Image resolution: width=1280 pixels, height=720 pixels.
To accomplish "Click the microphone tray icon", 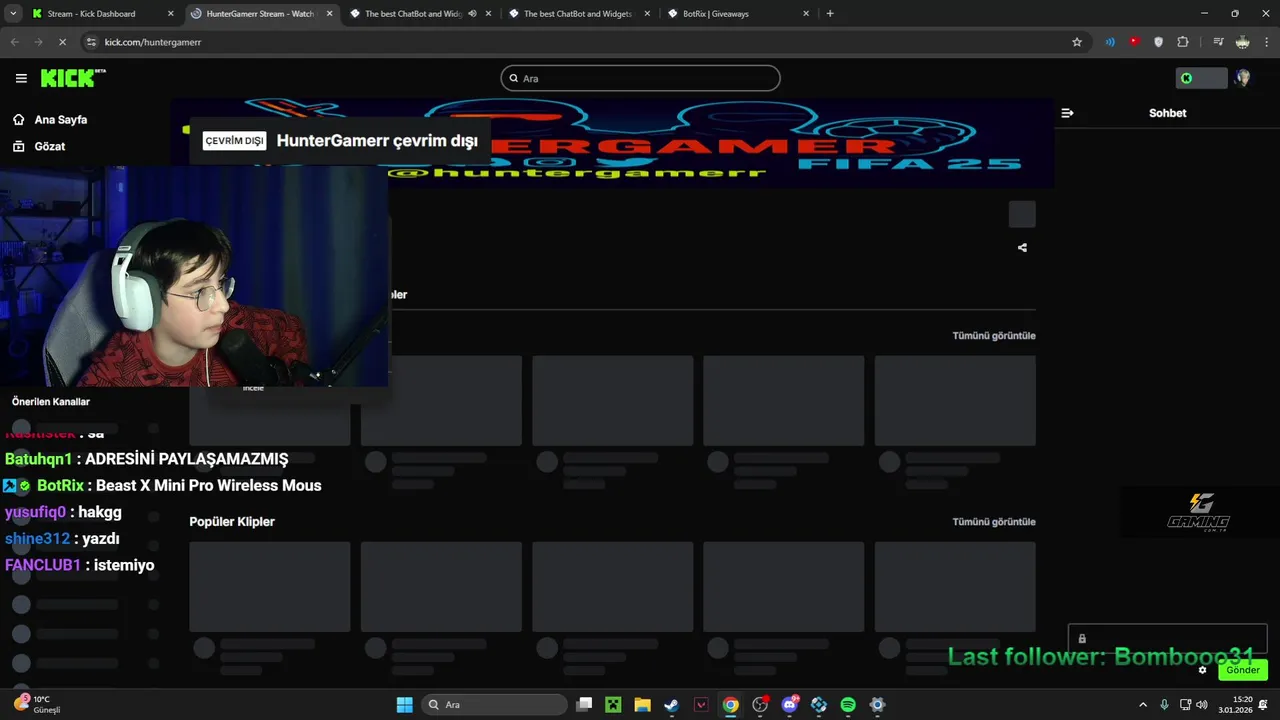I will point(1165,705).
